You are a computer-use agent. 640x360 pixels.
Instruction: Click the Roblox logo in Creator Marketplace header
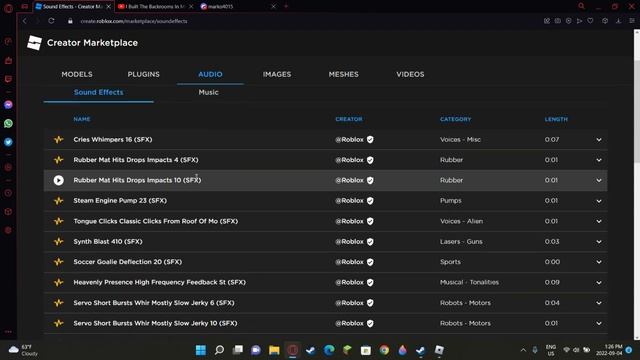click(34, 42)
